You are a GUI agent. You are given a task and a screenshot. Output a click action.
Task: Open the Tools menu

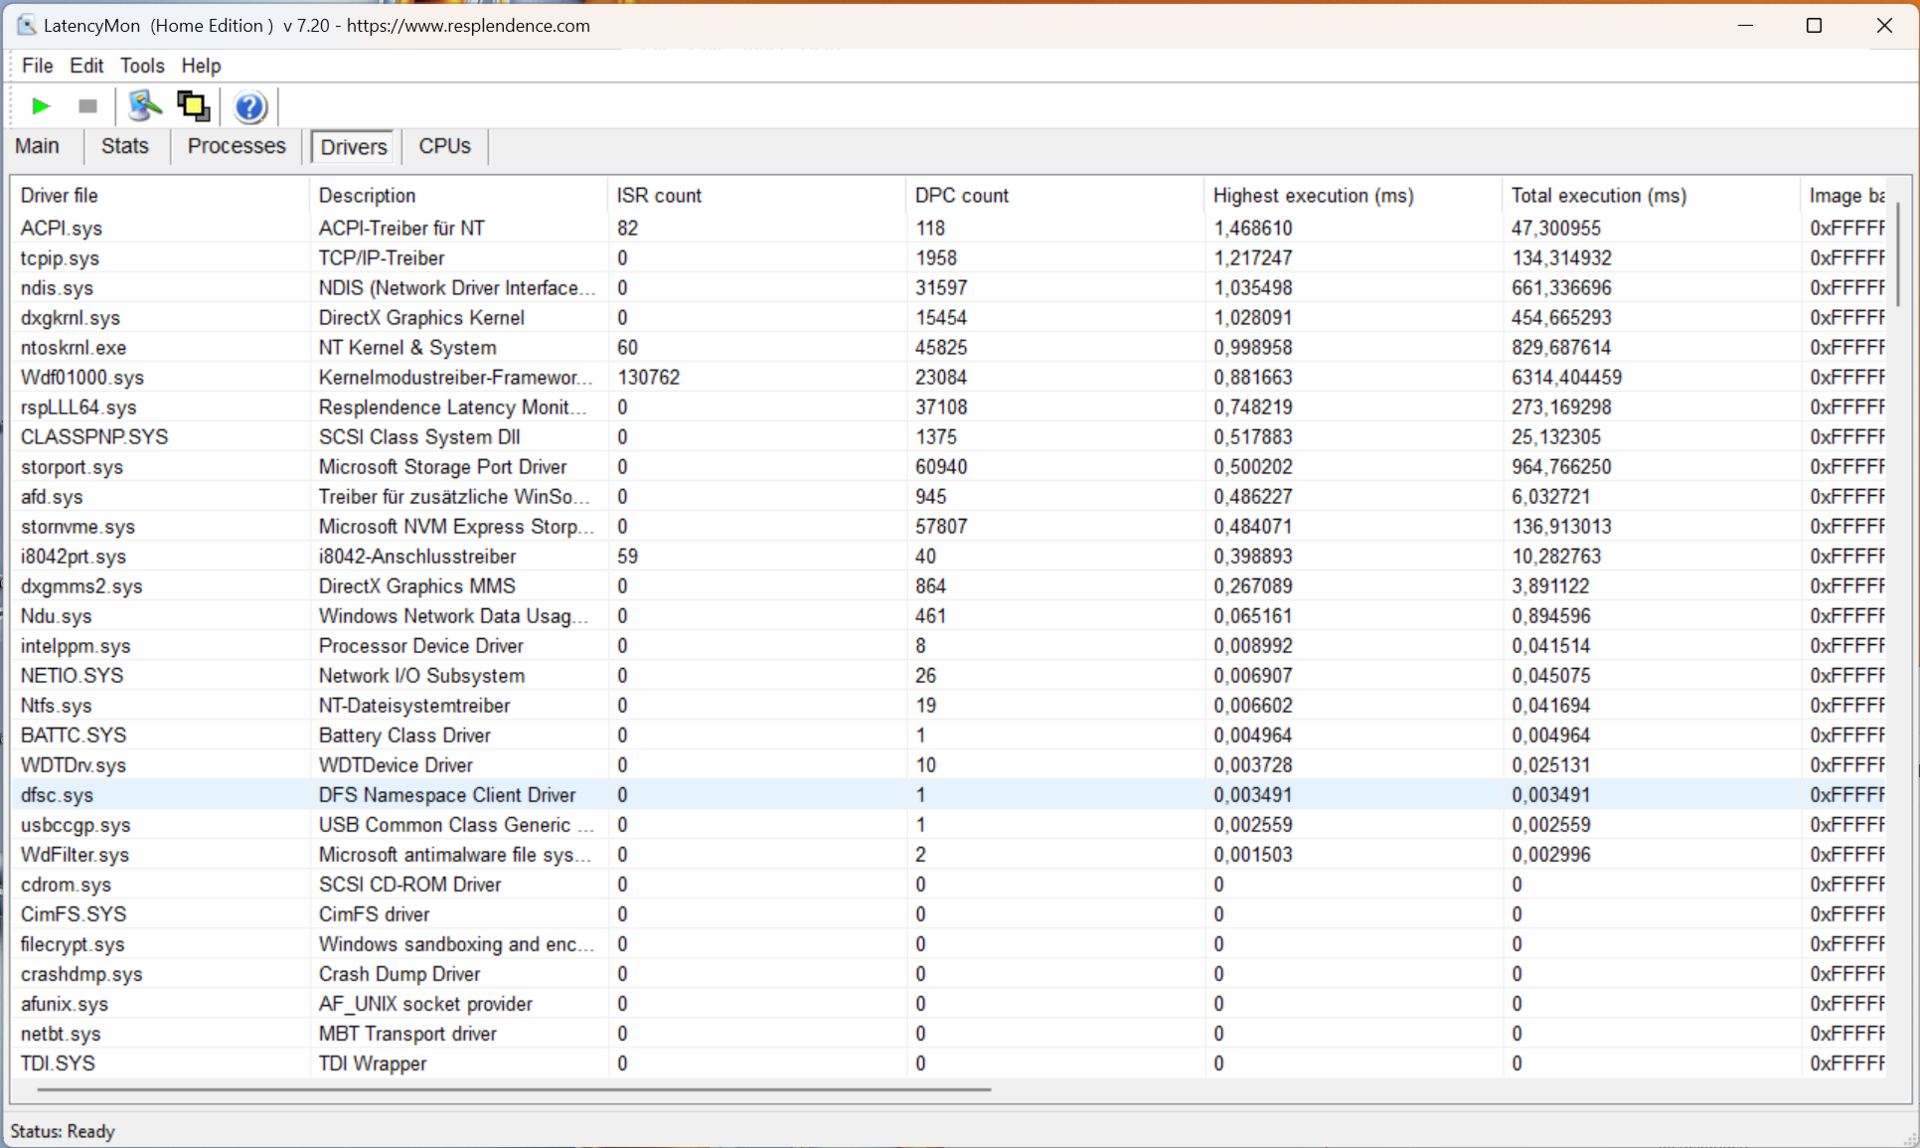pyautogui.click(x=142, y=66)
